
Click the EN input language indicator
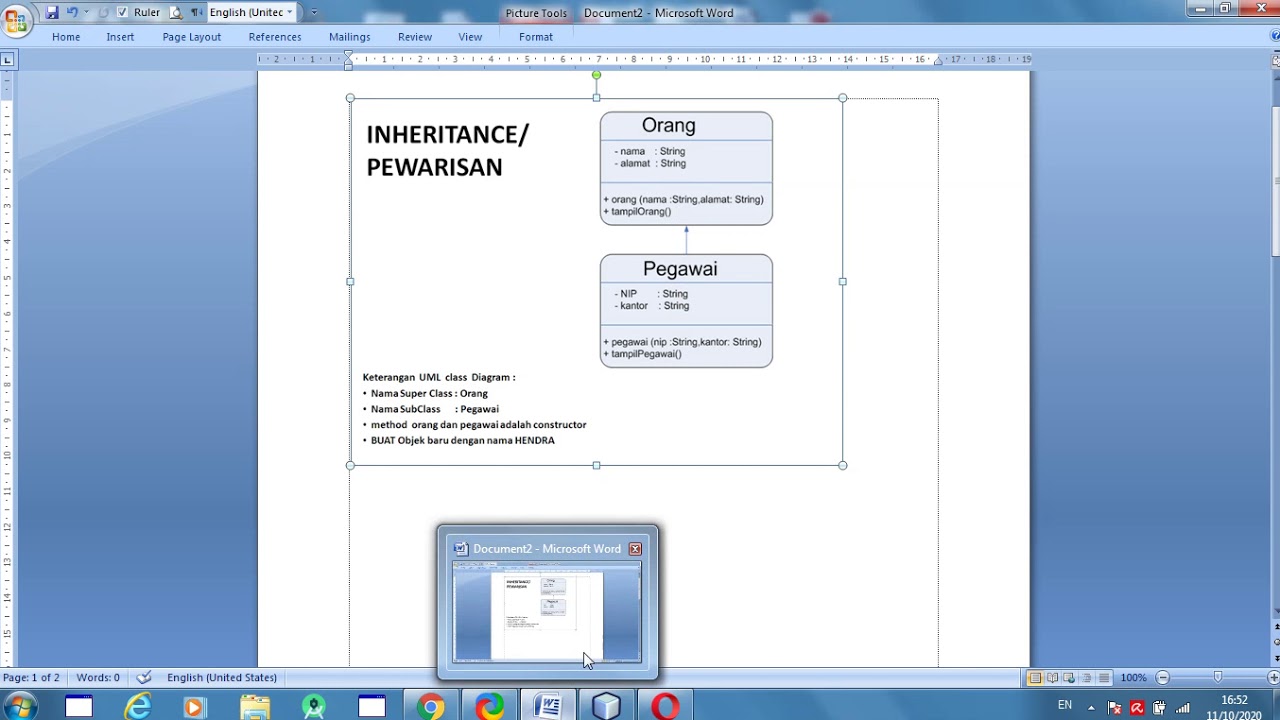(1065, 705)
